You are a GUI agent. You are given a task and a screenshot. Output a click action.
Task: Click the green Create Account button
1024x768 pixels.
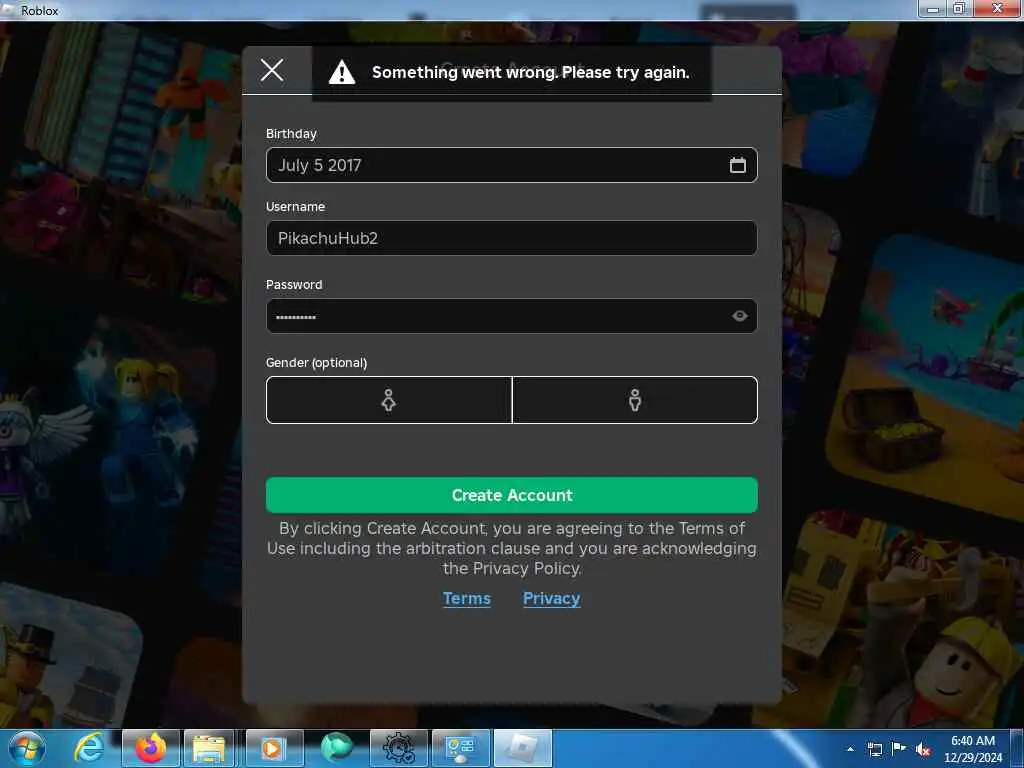pyautogui.click(x=511, y=495)
